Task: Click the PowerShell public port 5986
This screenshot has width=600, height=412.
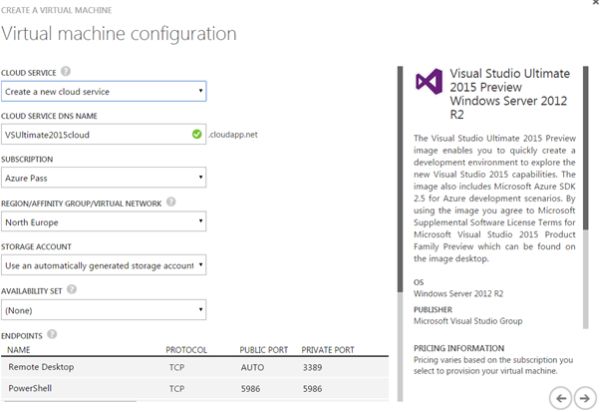Action: click(x=252, y=386)
